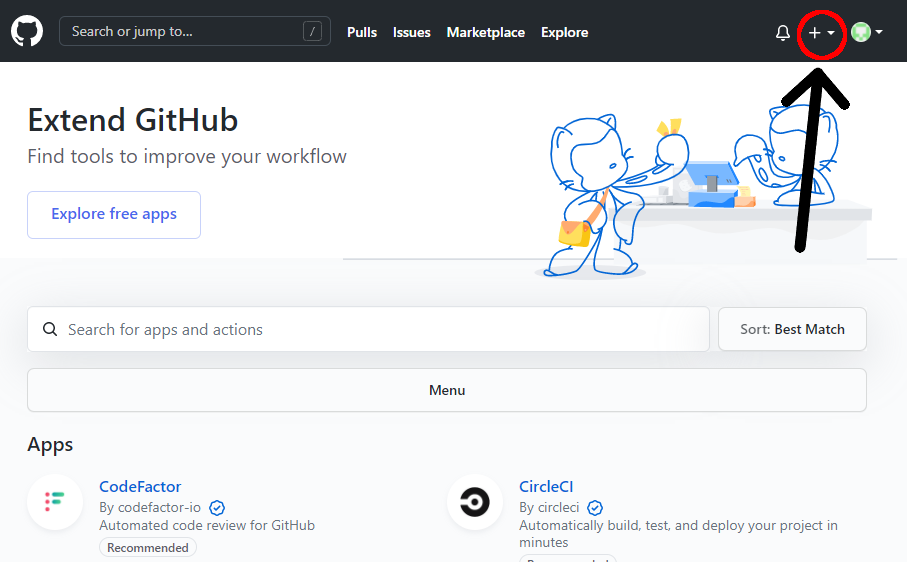Image resolution: width=907 pixels, height=562 pixels.
Task: Click the Explore free apps button
Action: pyautogui.click(x=114, y=215)
